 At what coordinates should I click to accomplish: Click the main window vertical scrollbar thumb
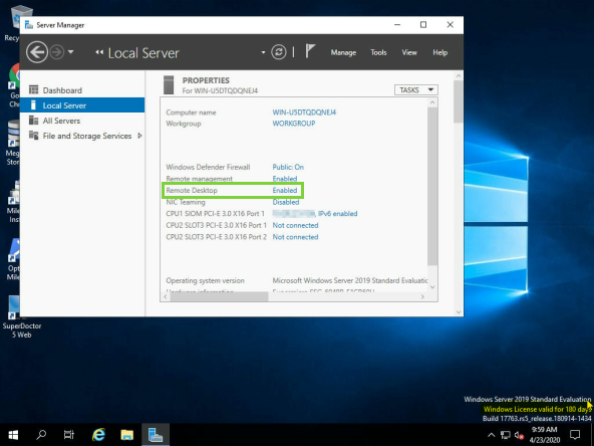[458, 102]
